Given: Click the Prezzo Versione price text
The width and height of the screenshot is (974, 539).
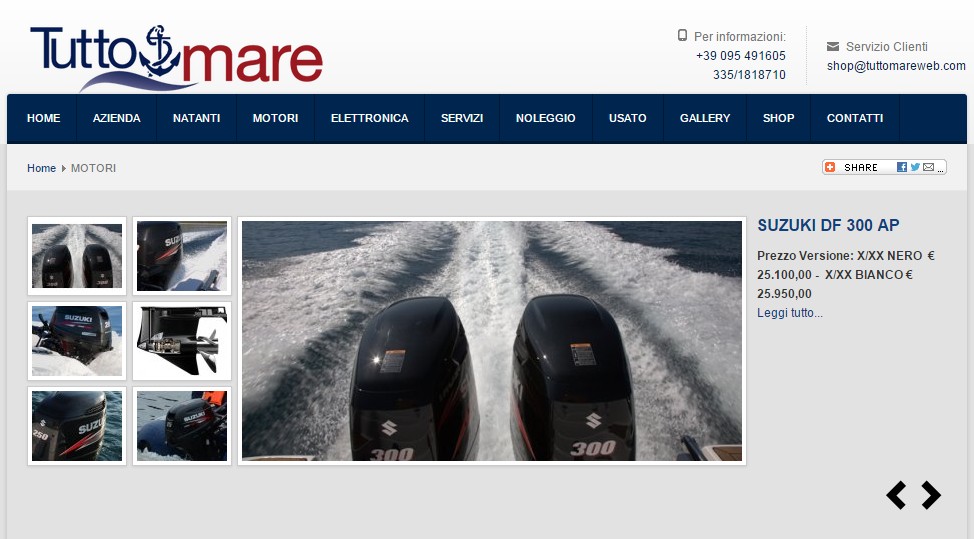Looking at the screenshot, I should point(845,274).
